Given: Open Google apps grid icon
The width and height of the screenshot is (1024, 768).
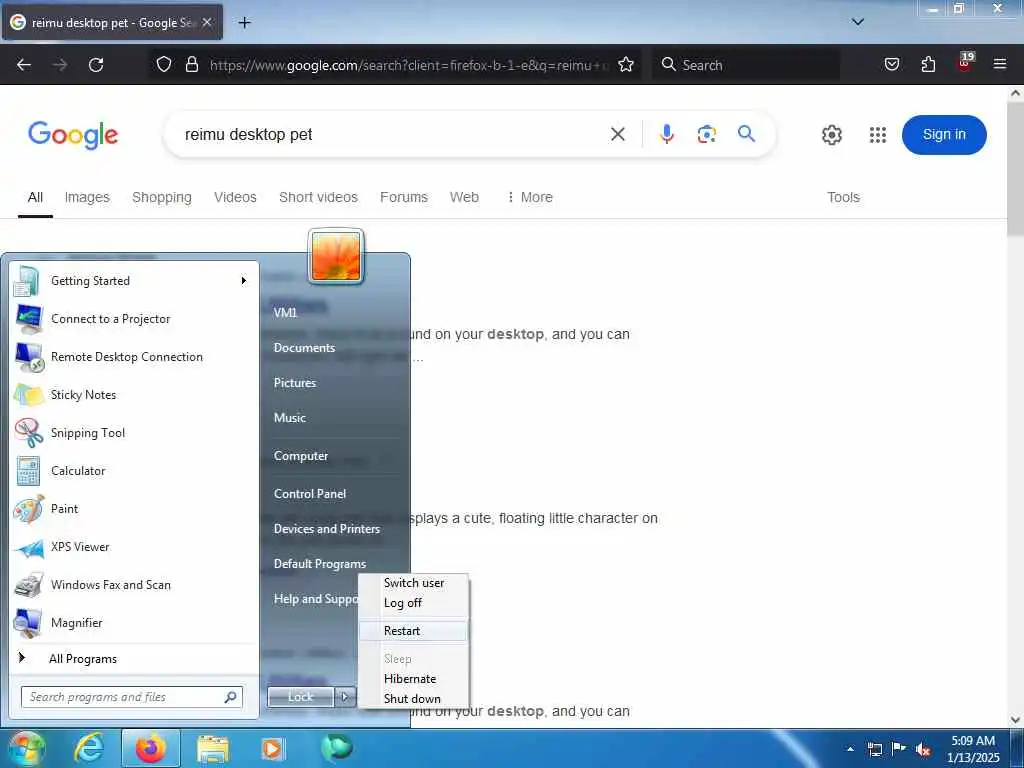Looking at the screenshot, I should pyautogui.click(x=878, y=135).
